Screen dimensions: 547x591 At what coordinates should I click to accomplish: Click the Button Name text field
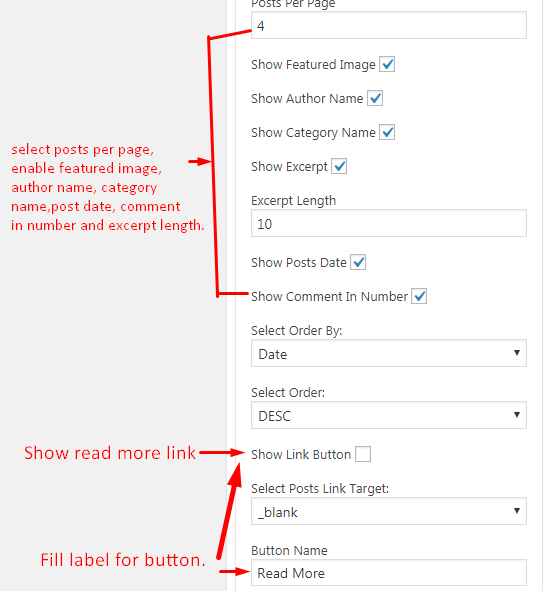coord(389,573)
